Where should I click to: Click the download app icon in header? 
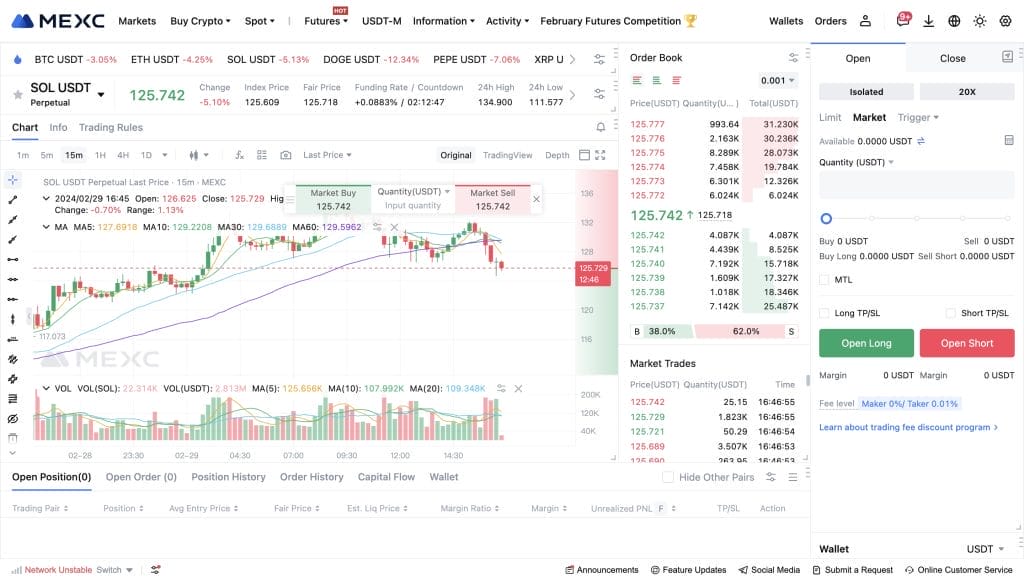point(929,21)
